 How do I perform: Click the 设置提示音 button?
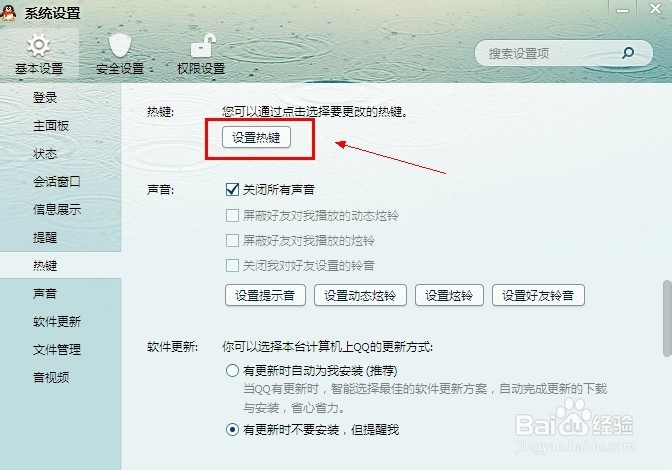click(x=265, y=295)
